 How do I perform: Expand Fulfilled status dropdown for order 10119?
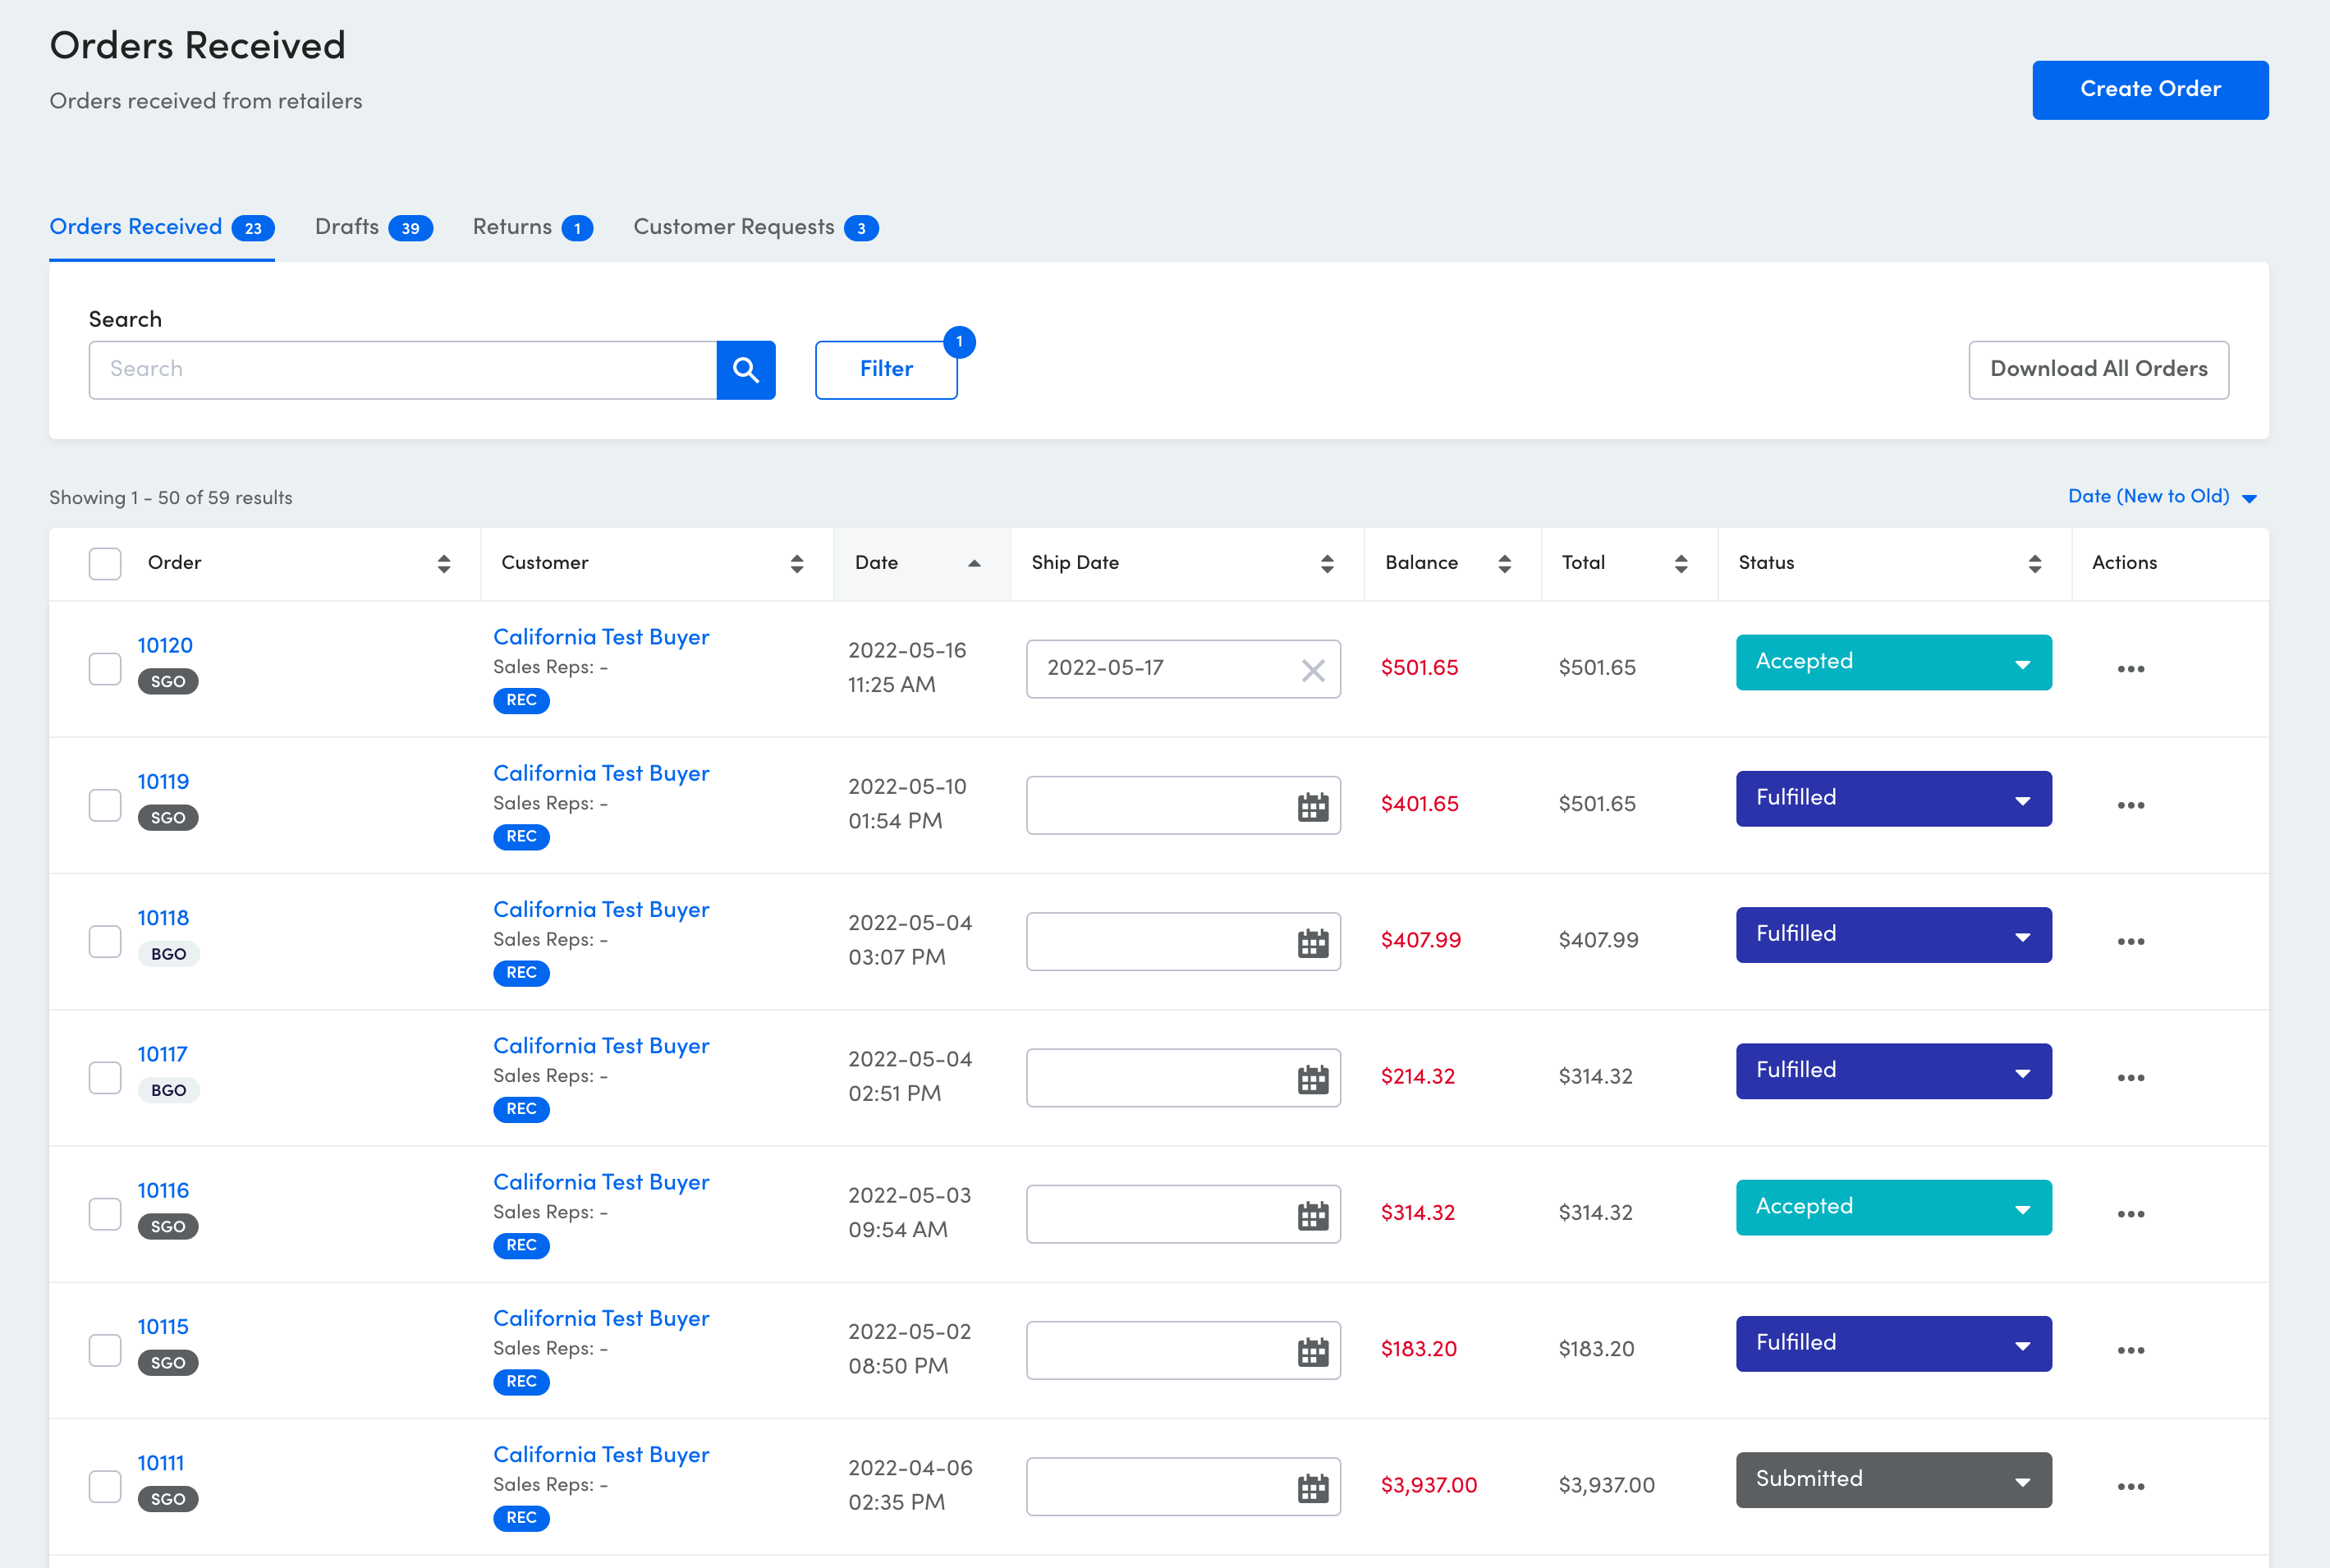coord(1894,799)
